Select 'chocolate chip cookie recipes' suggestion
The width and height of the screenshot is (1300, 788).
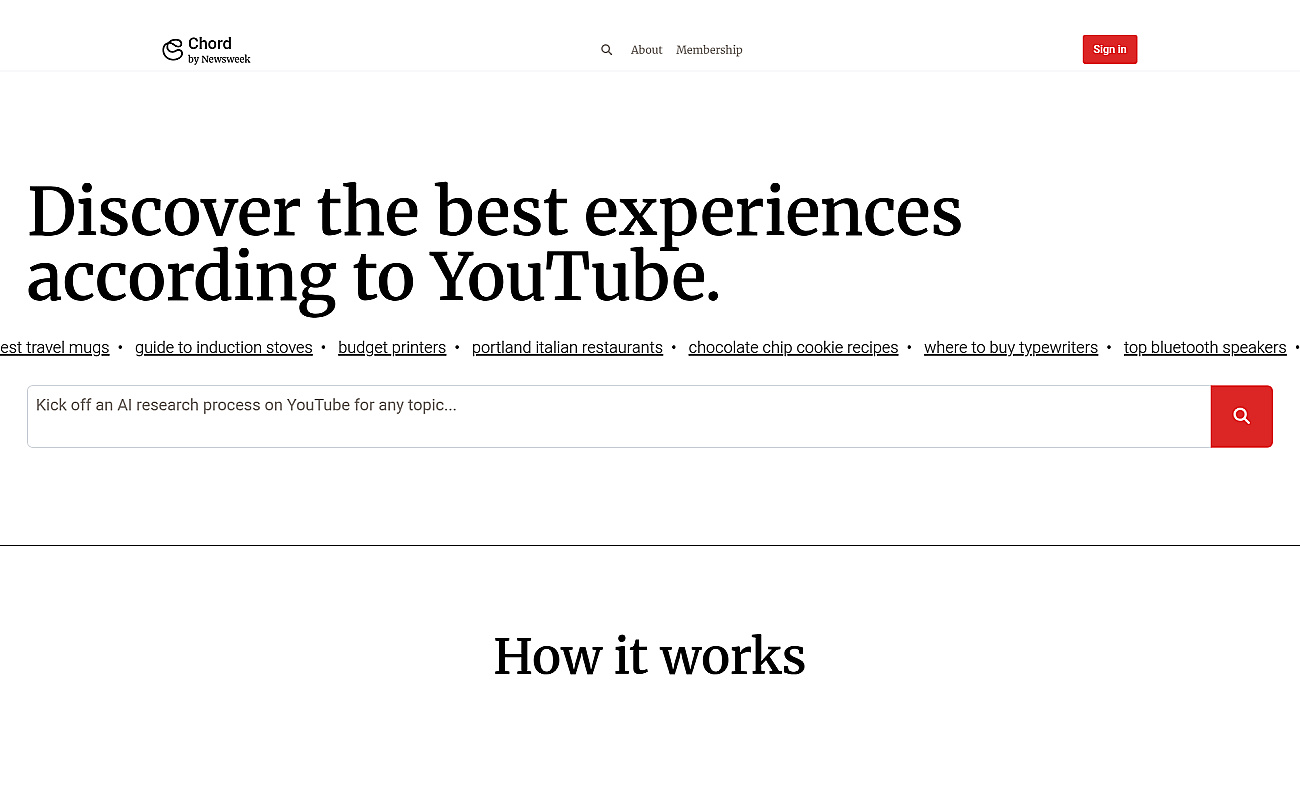(793, 347)
